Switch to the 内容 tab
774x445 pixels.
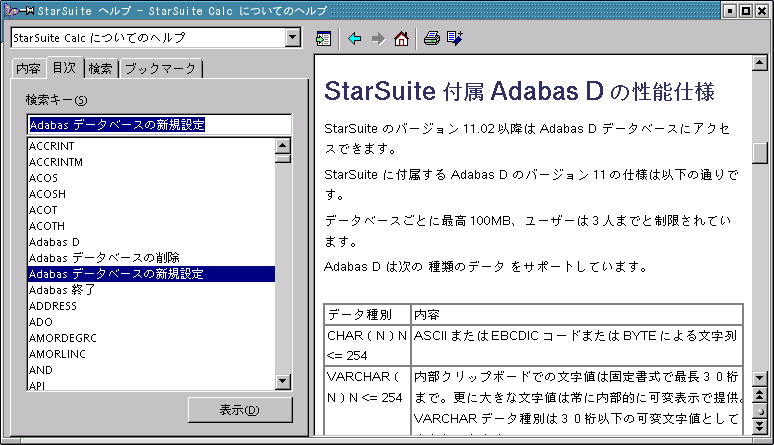click(28, 69)
